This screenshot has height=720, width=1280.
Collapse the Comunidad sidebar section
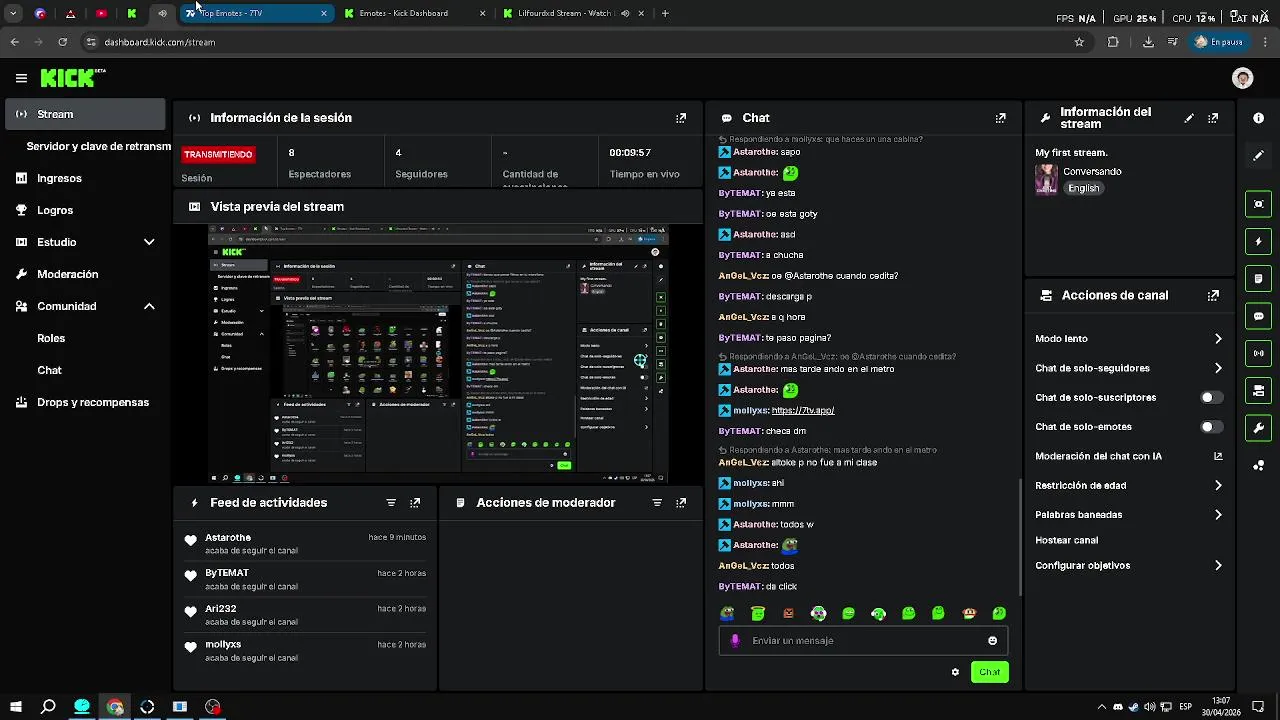pyautogui.click(x=149, y=306)
